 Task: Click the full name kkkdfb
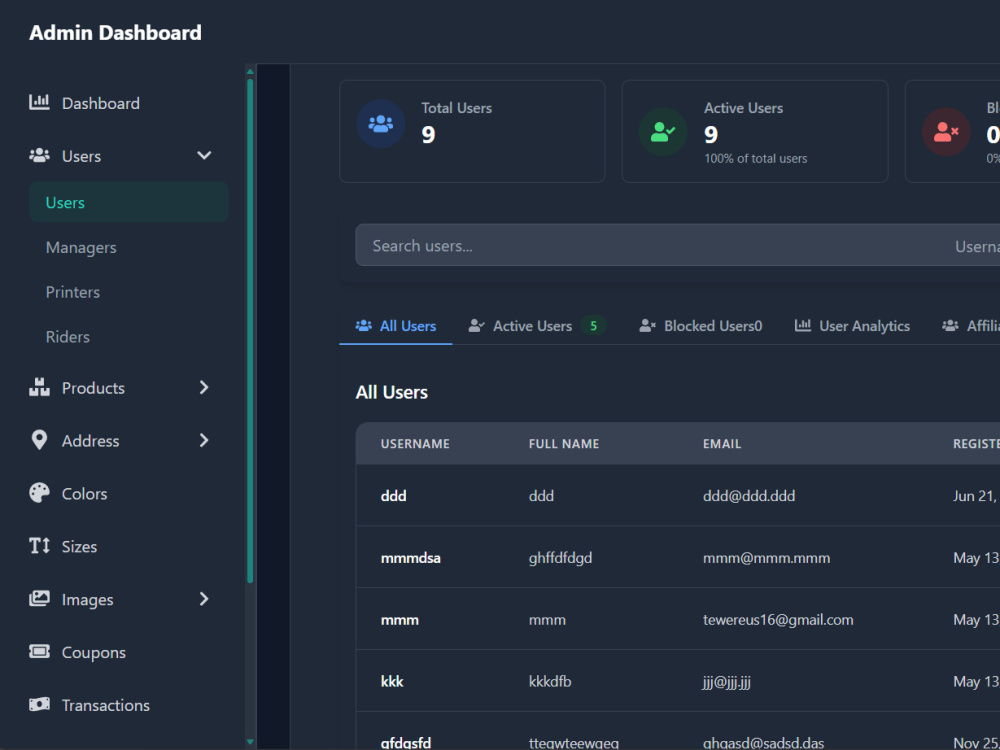tap(550, 681)
